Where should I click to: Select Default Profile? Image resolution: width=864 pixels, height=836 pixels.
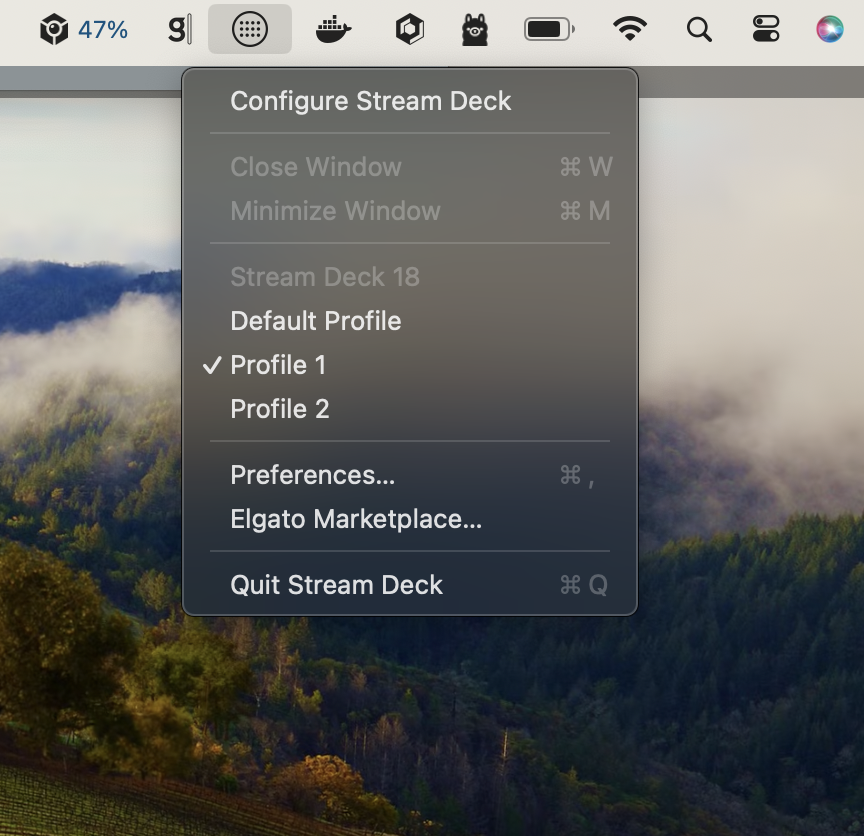pyautogui.click(x=410, y=321)
